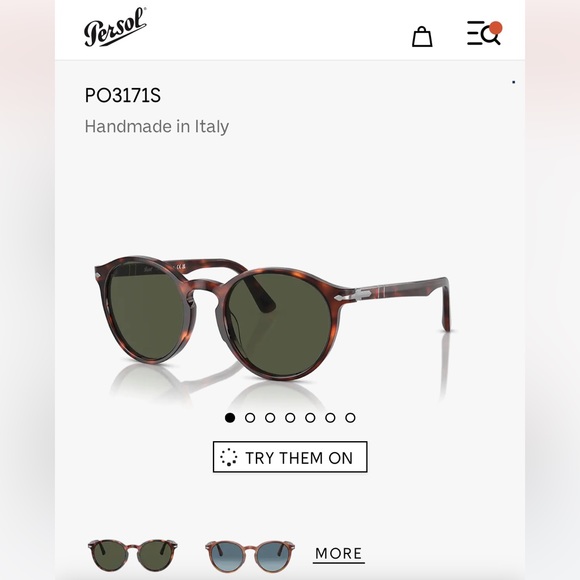Select the fourth carousel dot
The height and width of the screenshot is (580, 580).
pyautogui.click(x=290, y=418)
